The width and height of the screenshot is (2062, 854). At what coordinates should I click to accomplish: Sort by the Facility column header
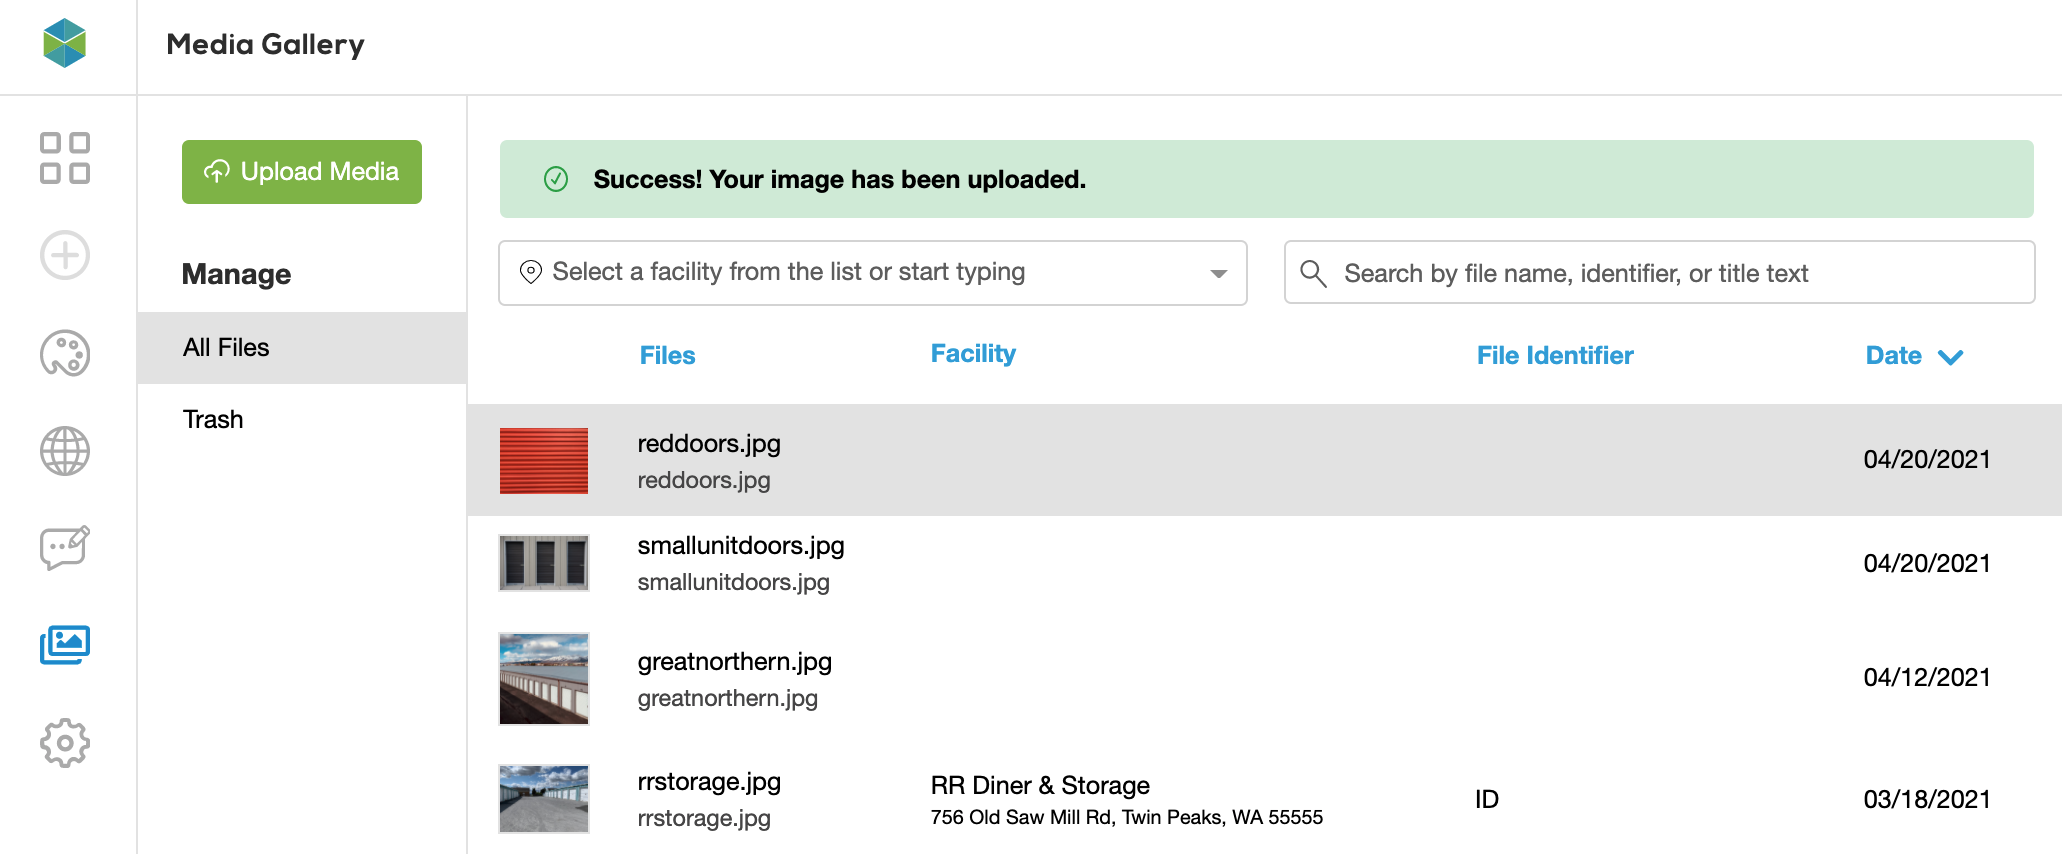972,354
